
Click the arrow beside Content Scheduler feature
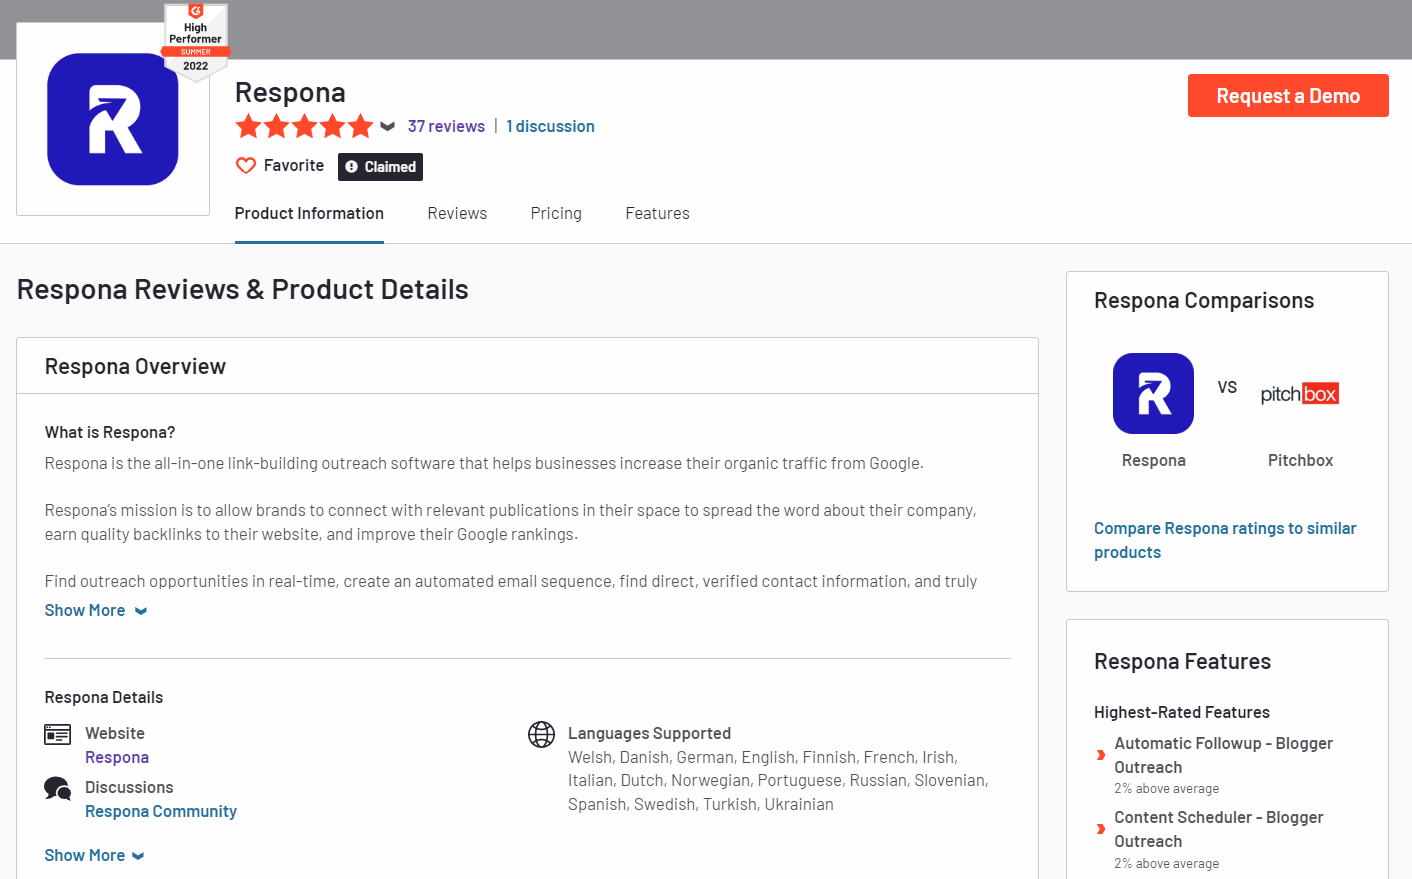(1101, 829)
